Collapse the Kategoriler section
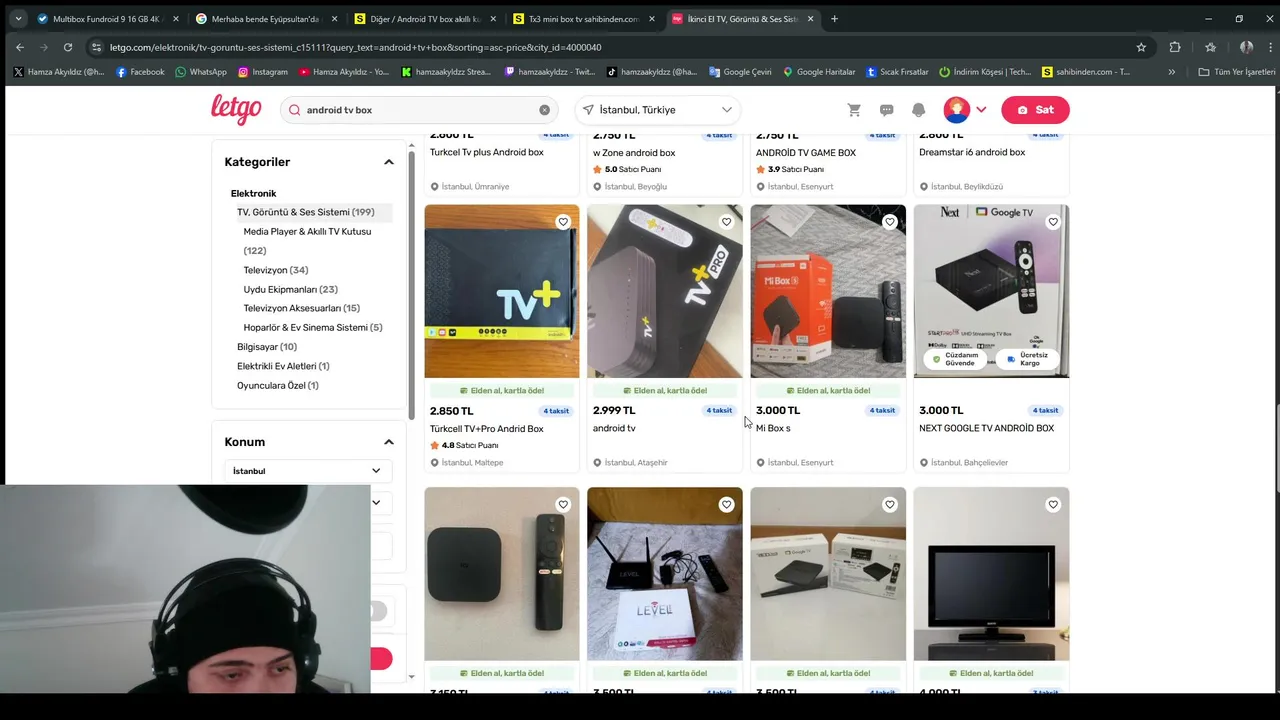1280x720 pixels. 389,162
